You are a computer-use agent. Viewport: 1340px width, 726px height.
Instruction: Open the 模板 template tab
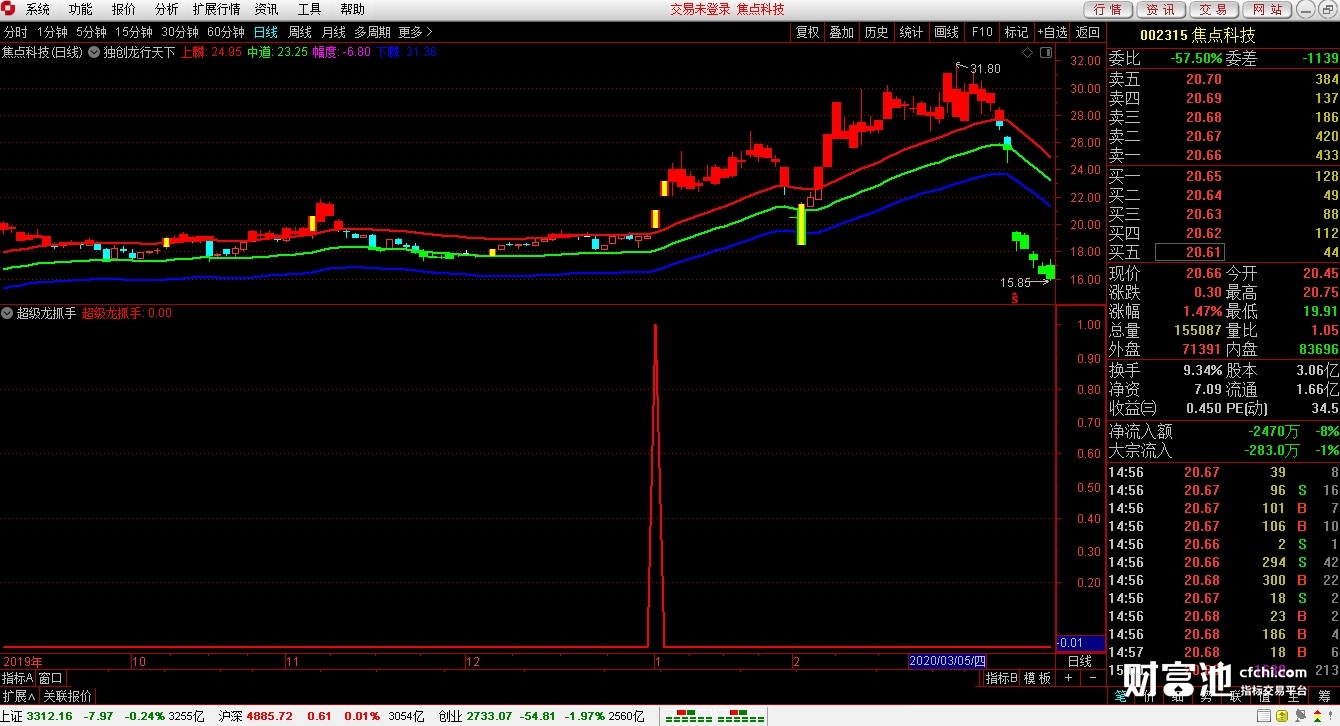click(1037, 678)
